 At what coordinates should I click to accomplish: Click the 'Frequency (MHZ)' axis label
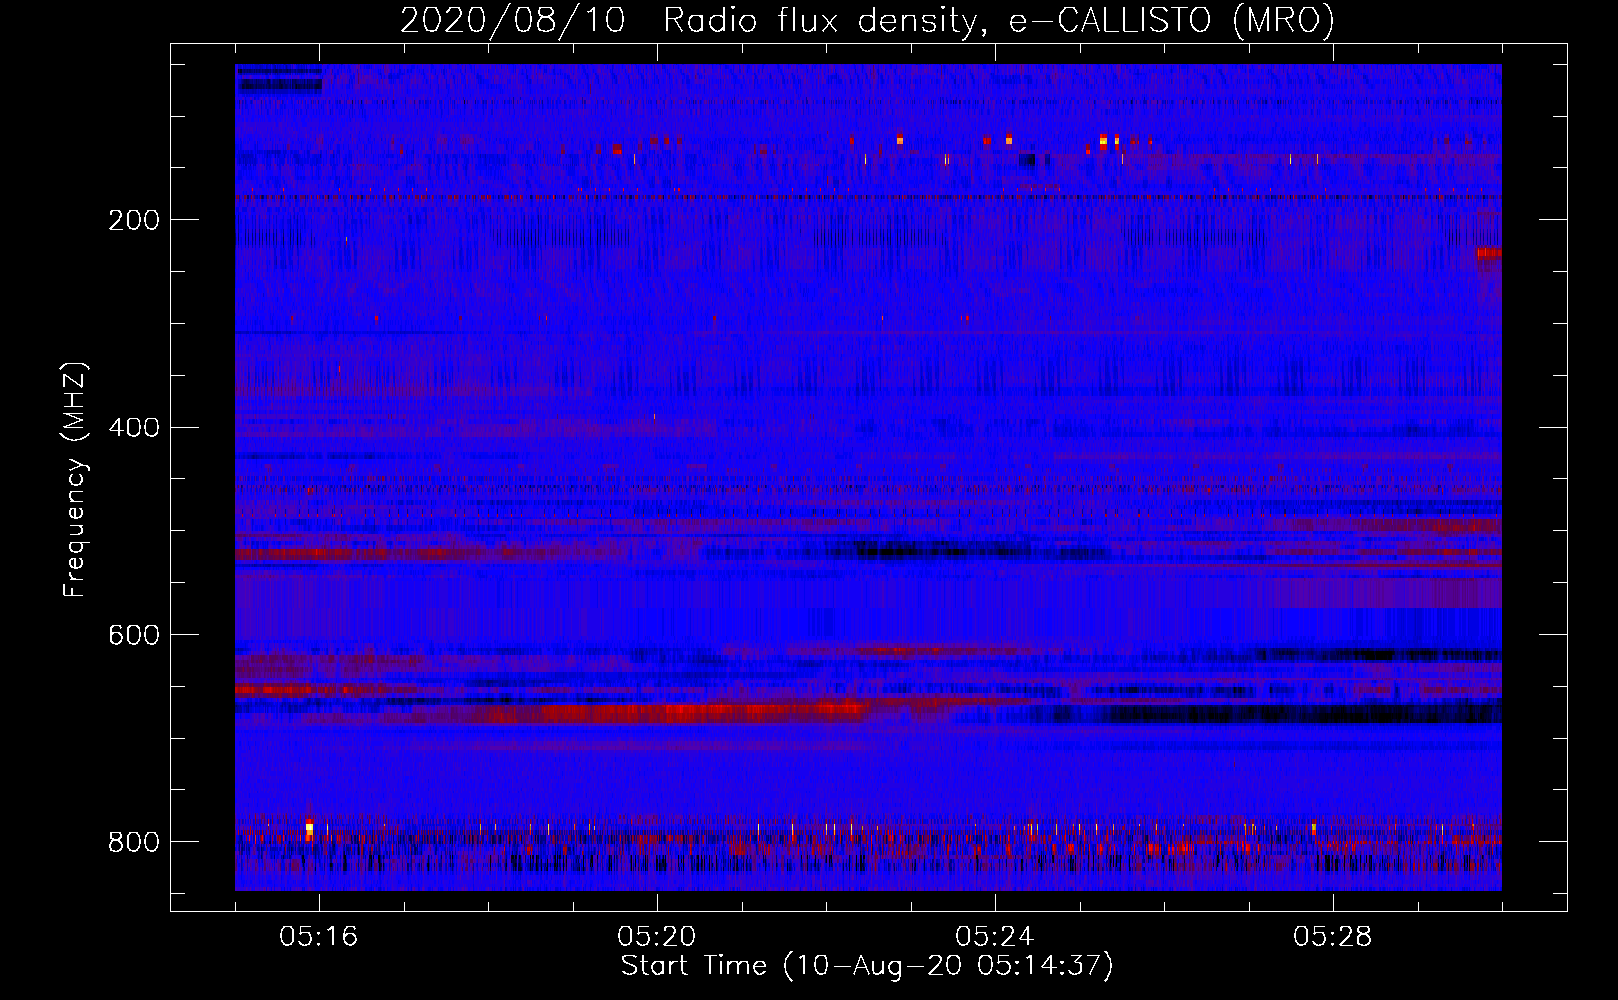click(x=75, y=480)
